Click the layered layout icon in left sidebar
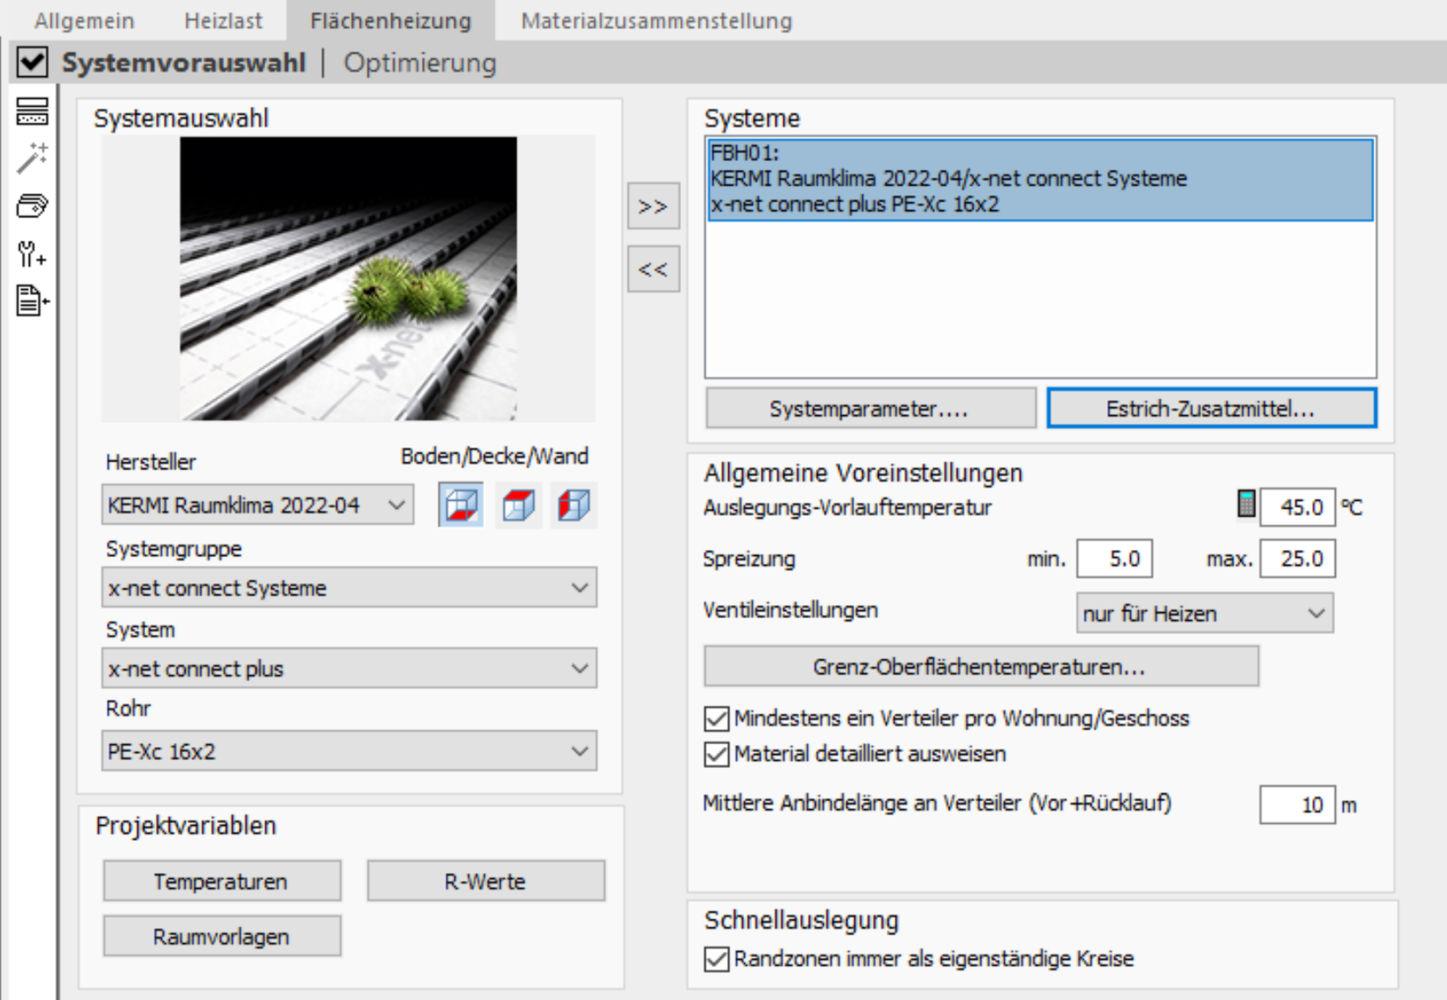The width and height of the screenshot is (1447, 1000). (32, 111)
